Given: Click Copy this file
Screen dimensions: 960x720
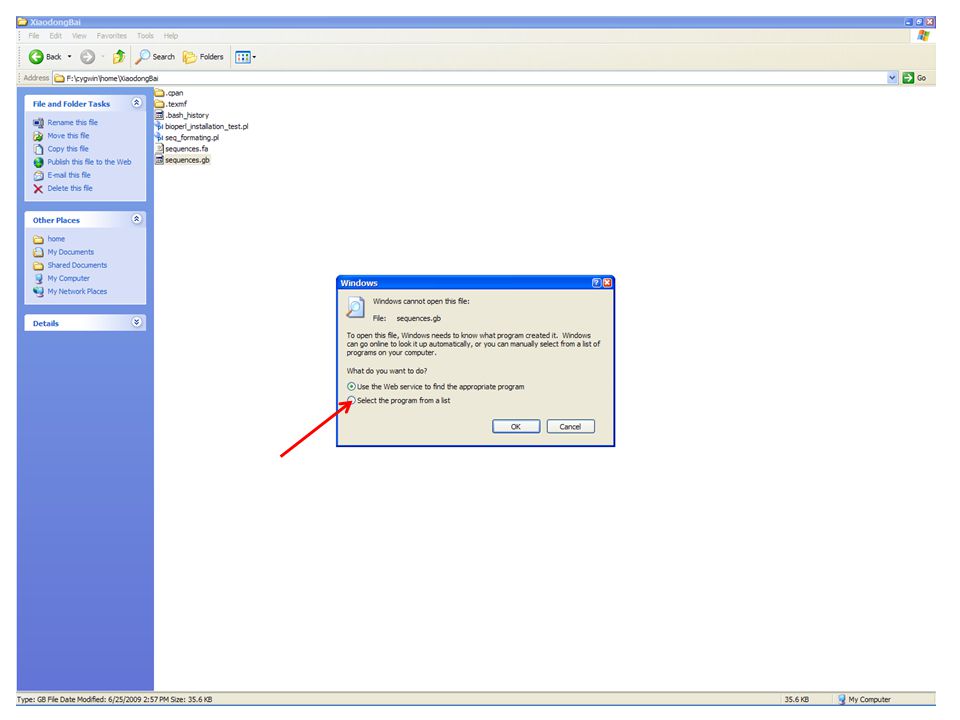Looking at the screenshot, I should click(68, 149).
